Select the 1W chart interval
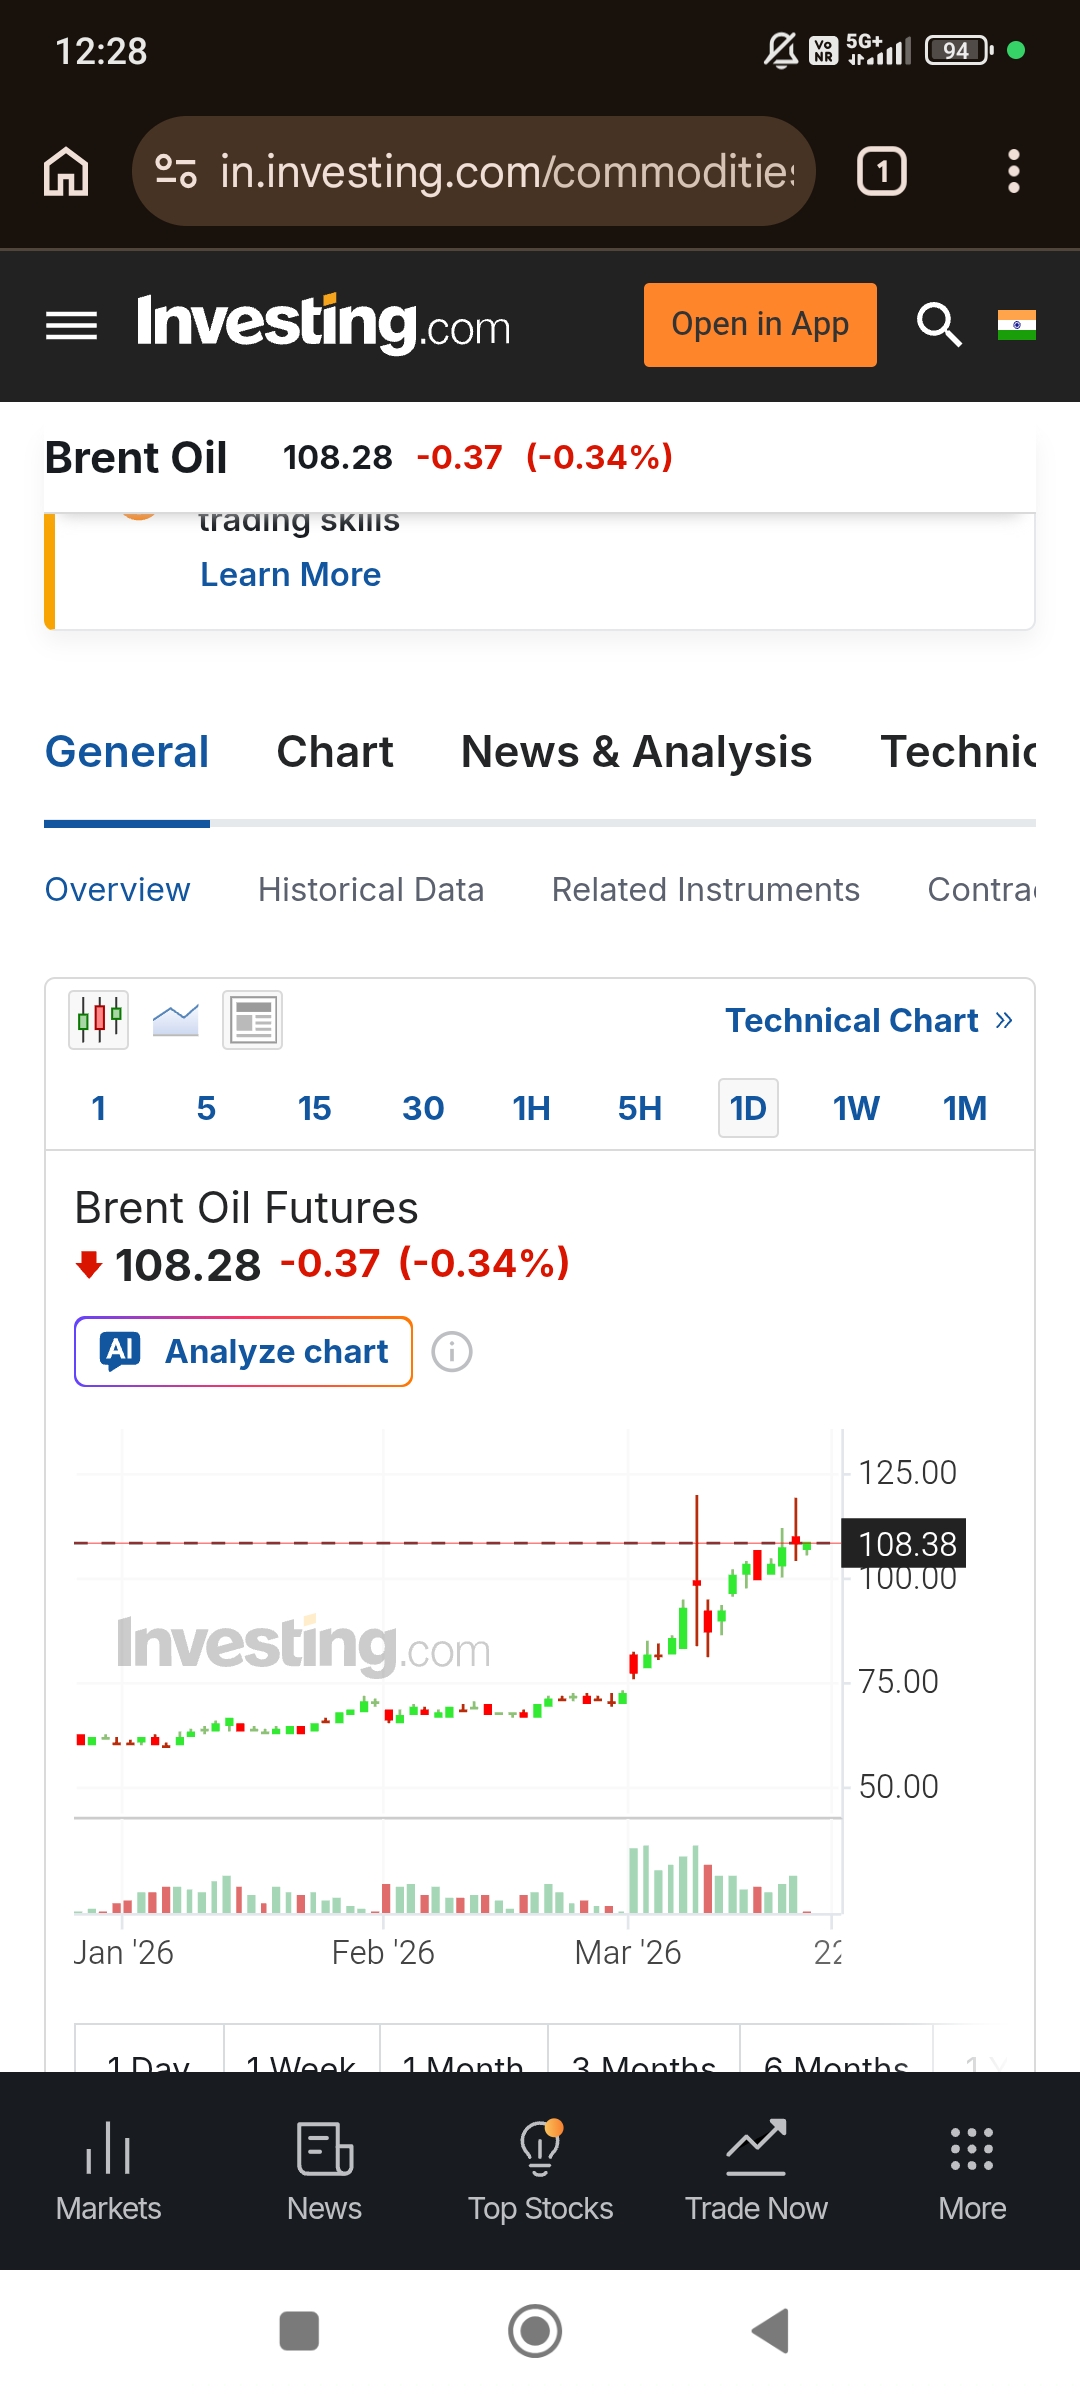 point(856,1108)
